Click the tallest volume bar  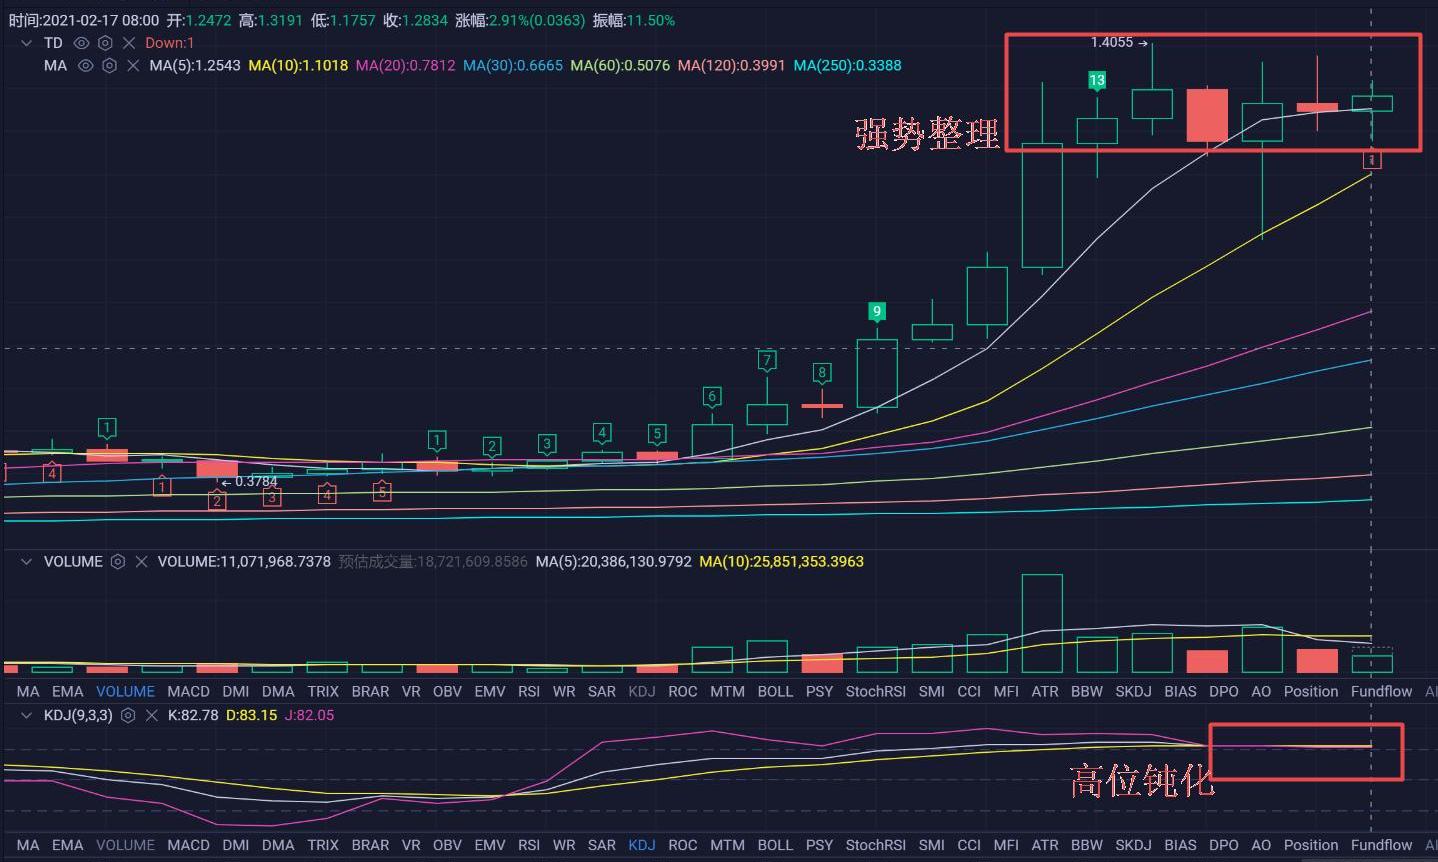tap(1042, 623)
